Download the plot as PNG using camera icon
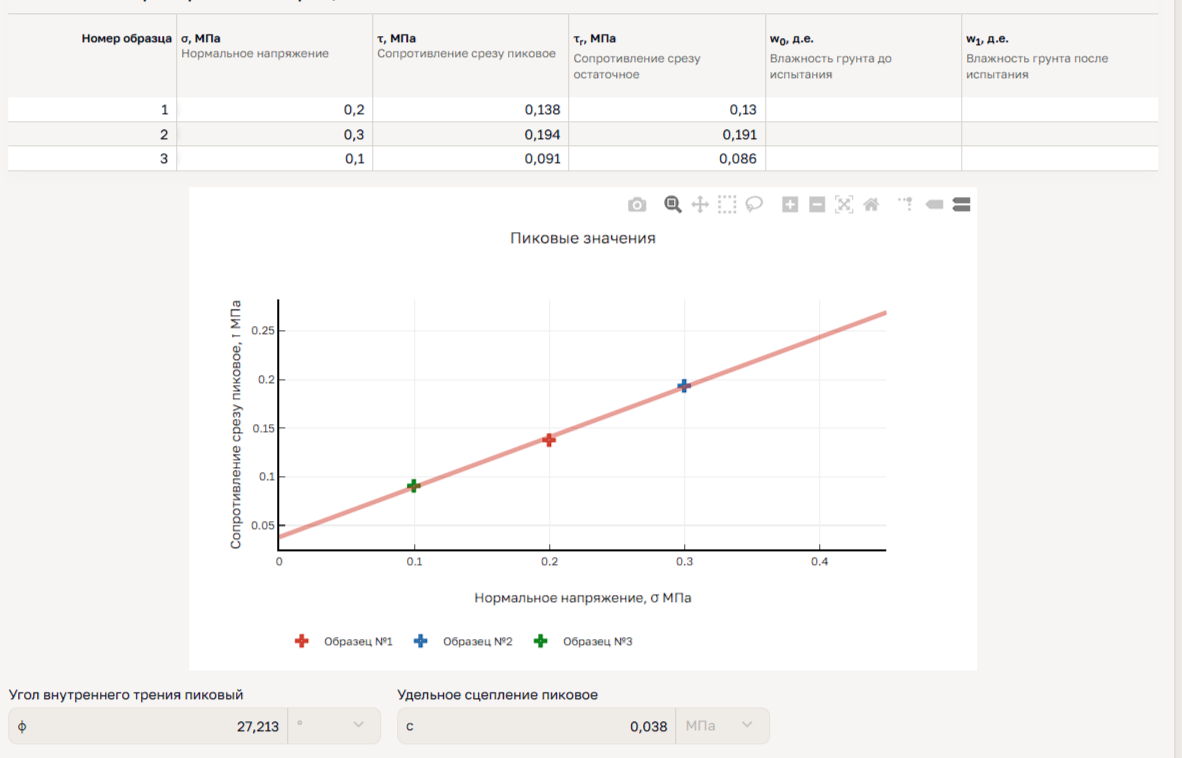The height and width of the screenshot is (758, 1182). [637, 205]
